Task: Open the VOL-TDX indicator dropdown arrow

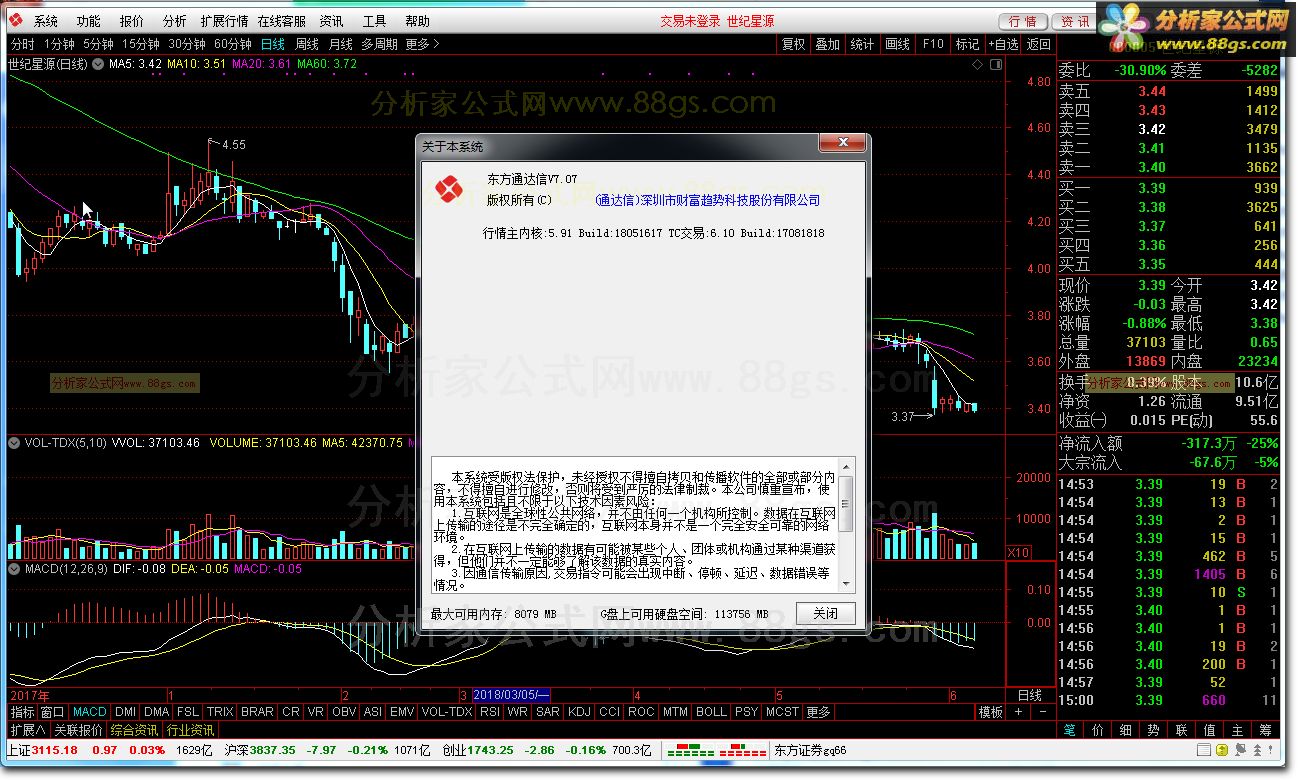Action: (x=14, y=442)
